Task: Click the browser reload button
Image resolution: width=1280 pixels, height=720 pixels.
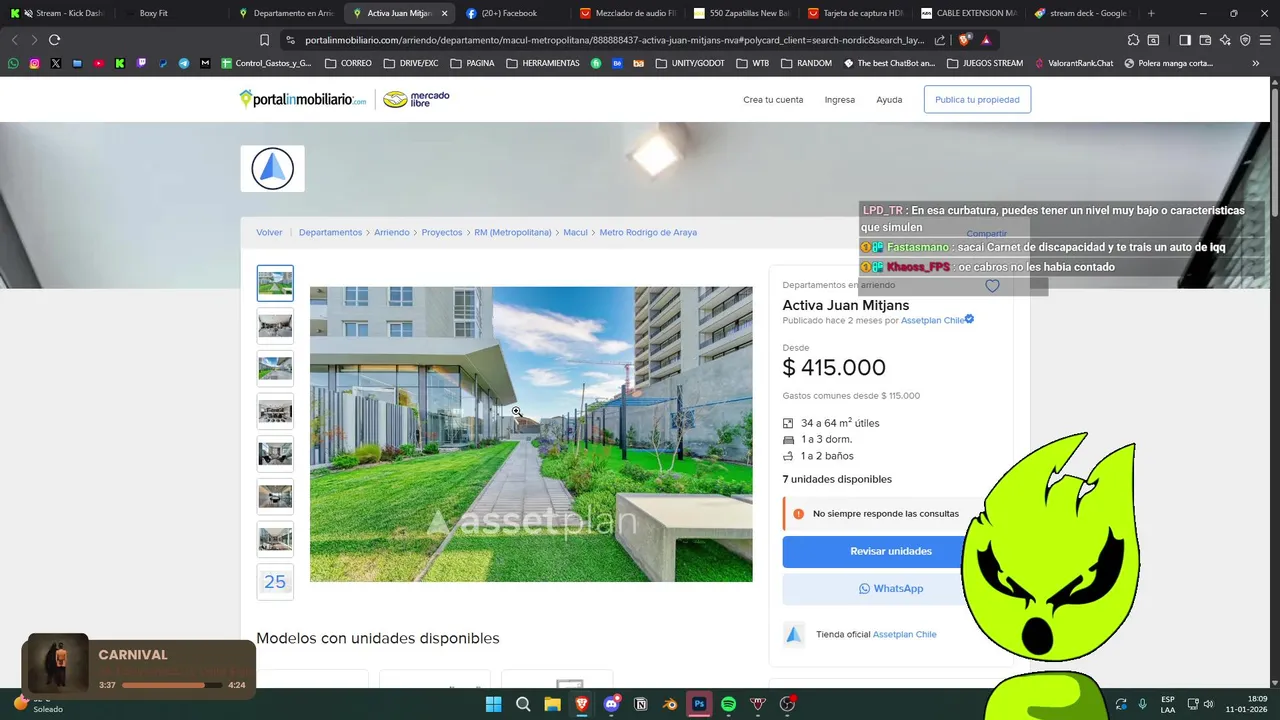Action: [x=54, y=40]
